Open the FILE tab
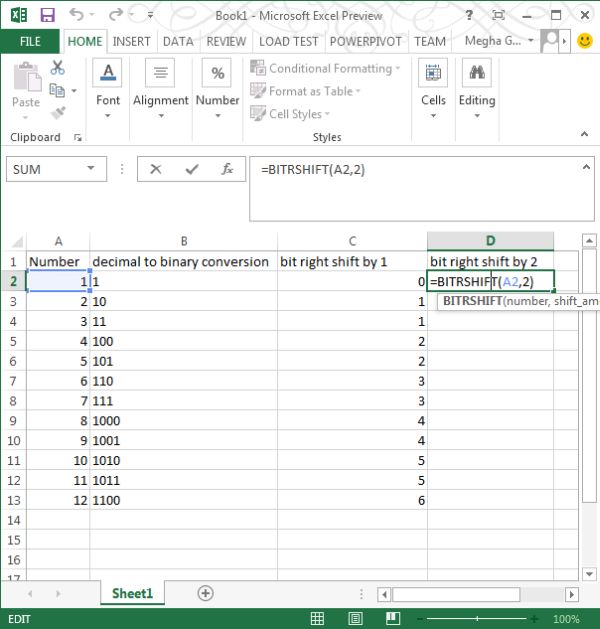This screenshot has height=629, width=600. [30, 41]
